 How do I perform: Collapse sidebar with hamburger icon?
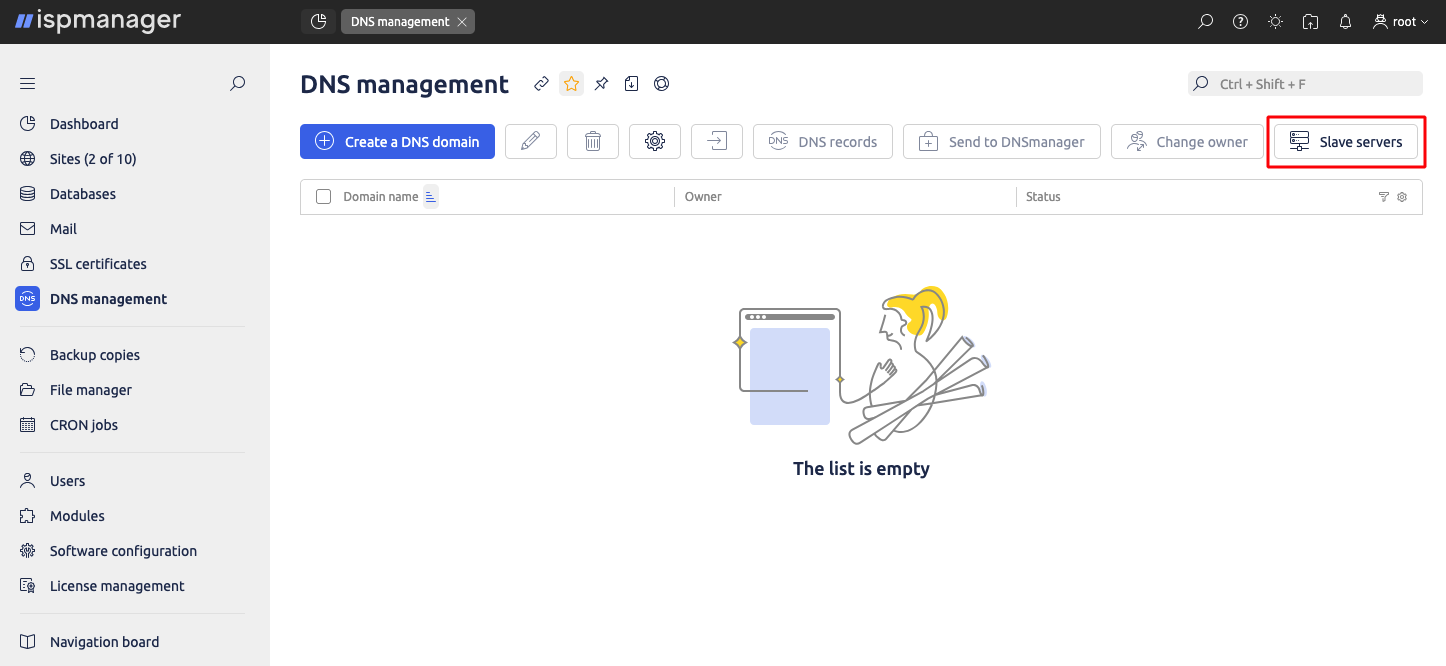coord(27,84)
